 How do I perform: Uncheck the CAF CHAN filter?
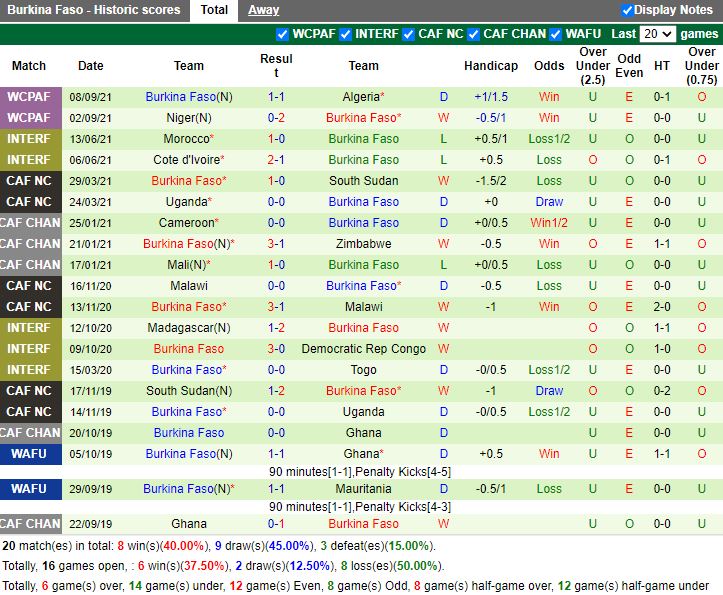[x=474, y=34]
